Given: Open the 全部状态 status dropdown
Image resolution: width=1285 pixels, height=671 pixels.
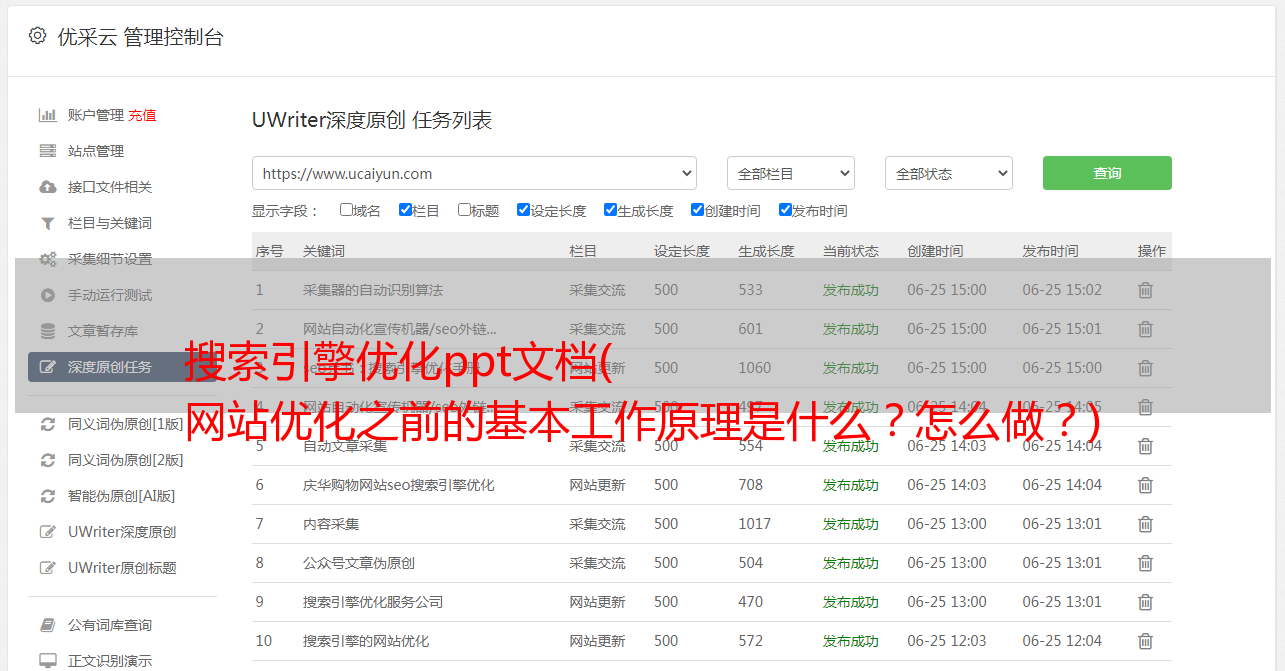Looking at the screenshot, I should coord(948,173).
